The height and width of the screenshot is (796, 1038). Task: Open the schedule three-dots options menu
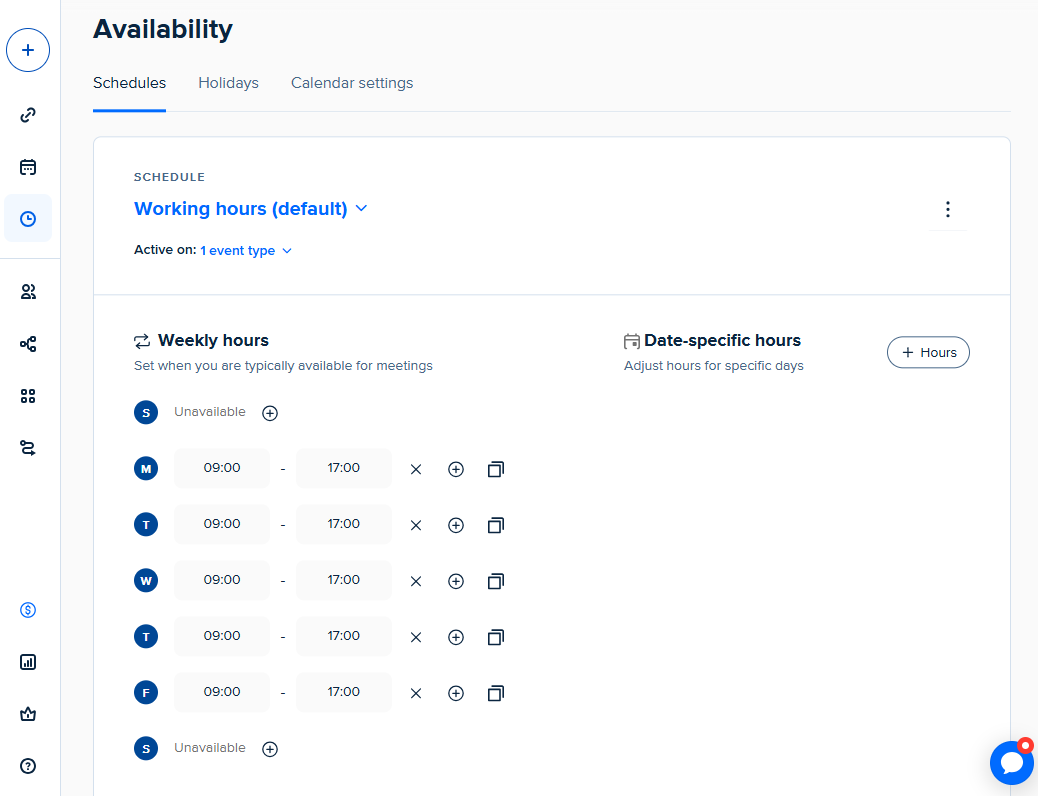947,210
